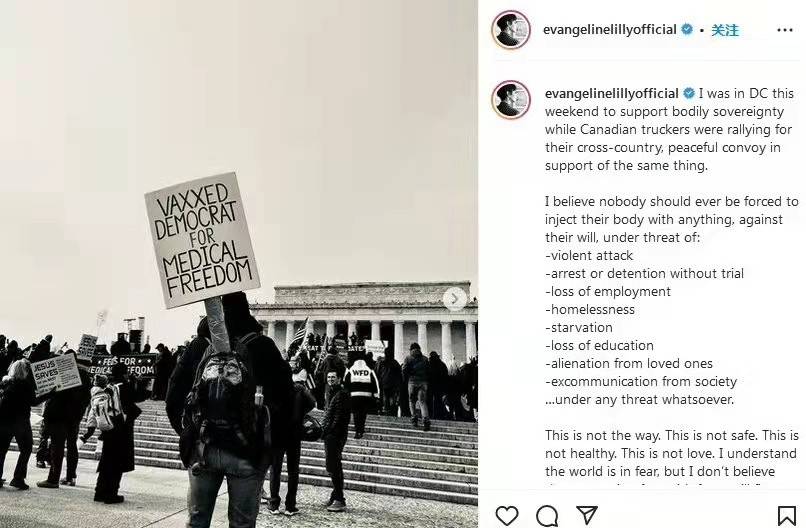Click the black and white protest photo
This screenshot has height=528, width=806.
point(239,264)
